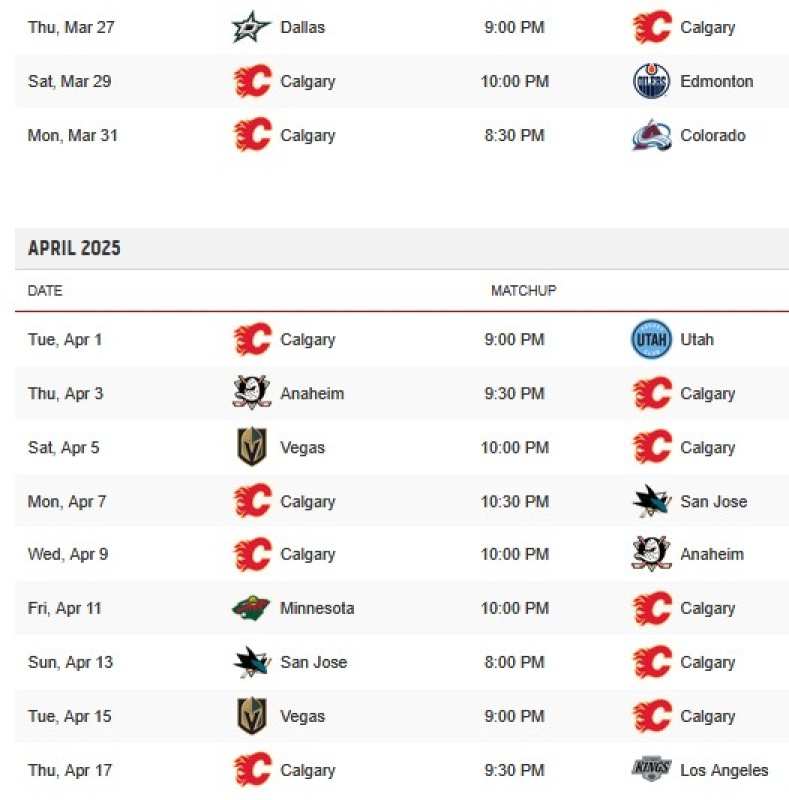The image size is (789, 800).
Task: Open the Edmonton team link
Action: (717, 81)
